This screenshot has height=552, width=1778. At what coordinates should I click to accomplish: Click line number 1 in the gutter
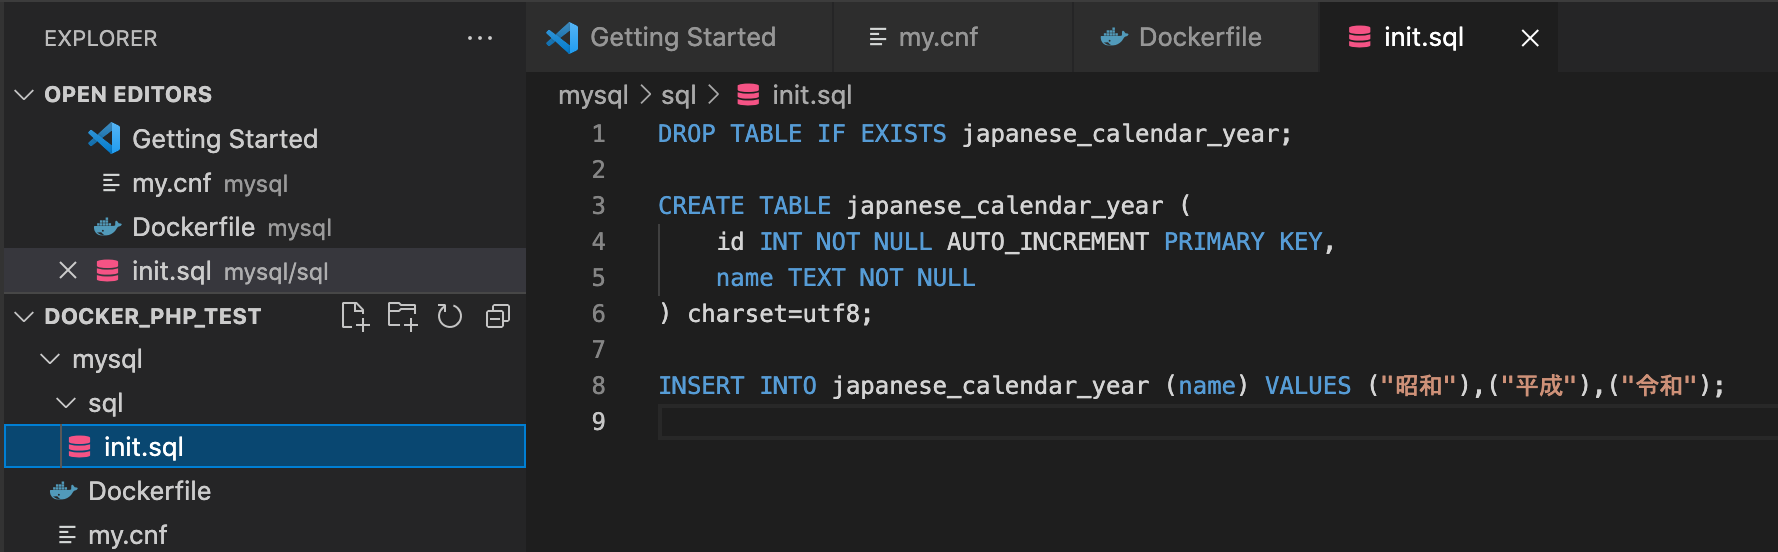click(x=598, y=134)
